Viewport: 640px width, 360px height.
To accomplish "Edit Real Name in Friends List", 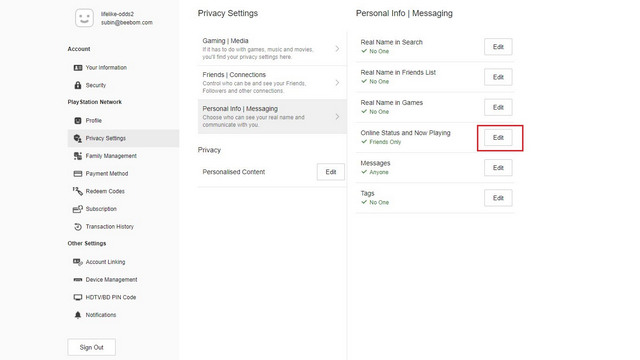I will pos(498,77).
